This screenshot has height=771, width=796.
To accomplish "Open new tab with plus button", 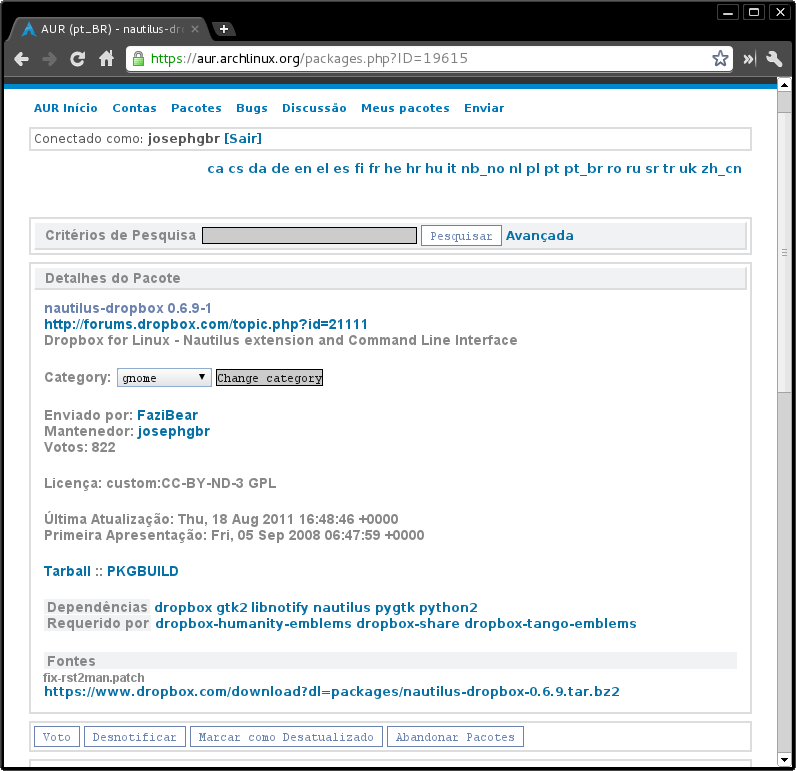I will pos(225,29).
